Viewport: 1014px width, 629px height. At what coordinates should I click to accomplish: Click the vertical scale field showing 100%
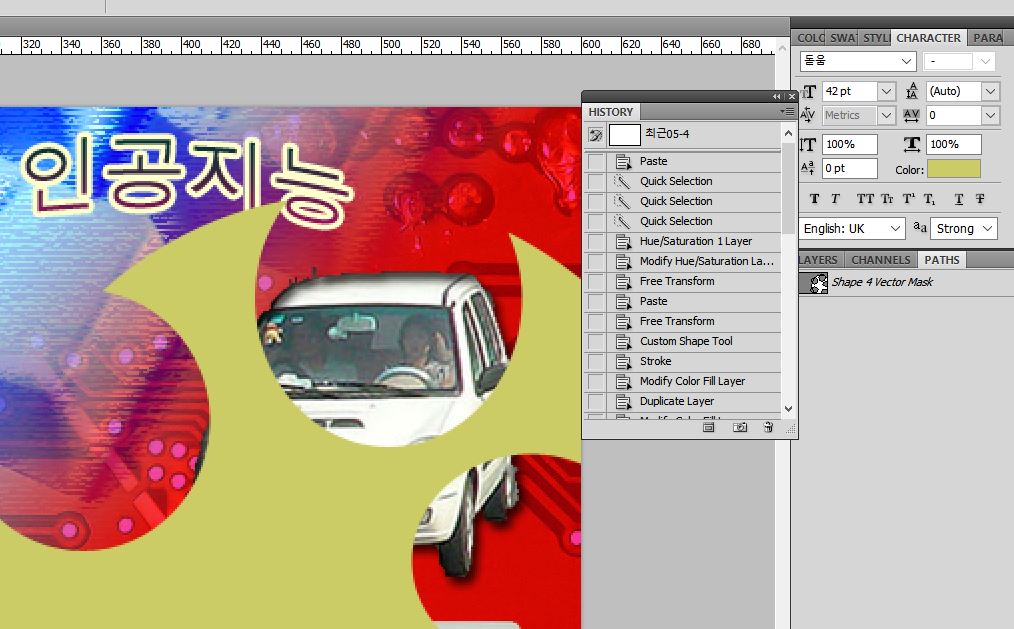point(850,144)
